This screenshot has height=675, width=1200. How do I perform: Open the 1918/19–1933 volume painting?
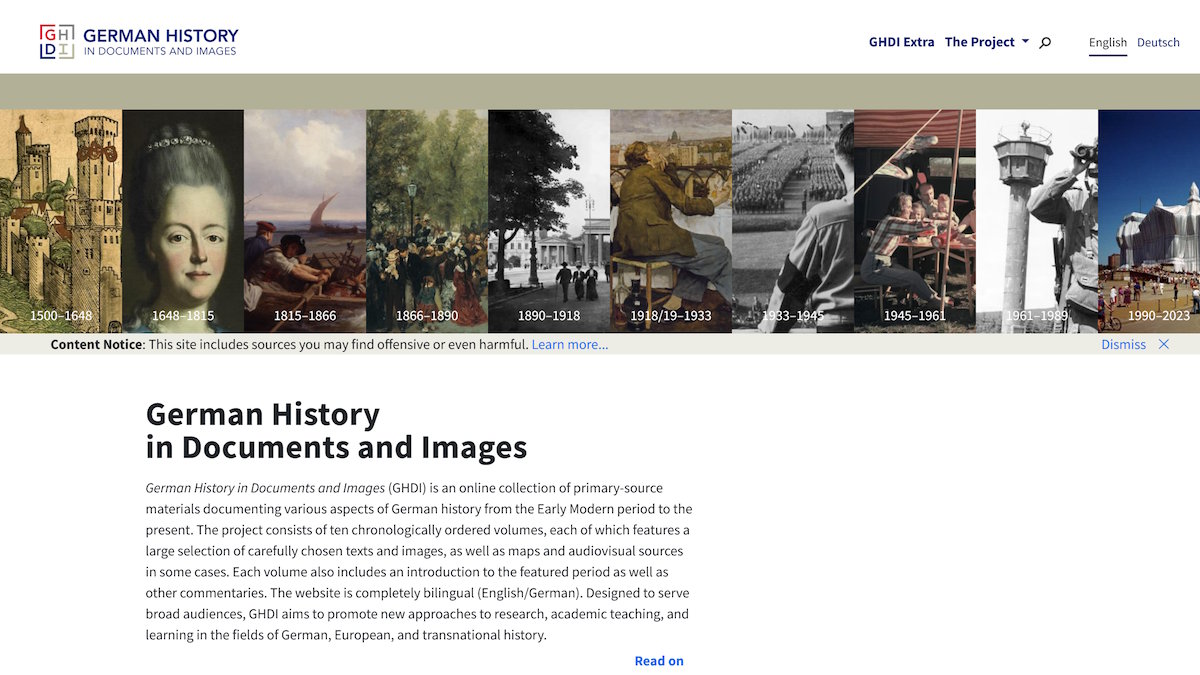[671, 221]
